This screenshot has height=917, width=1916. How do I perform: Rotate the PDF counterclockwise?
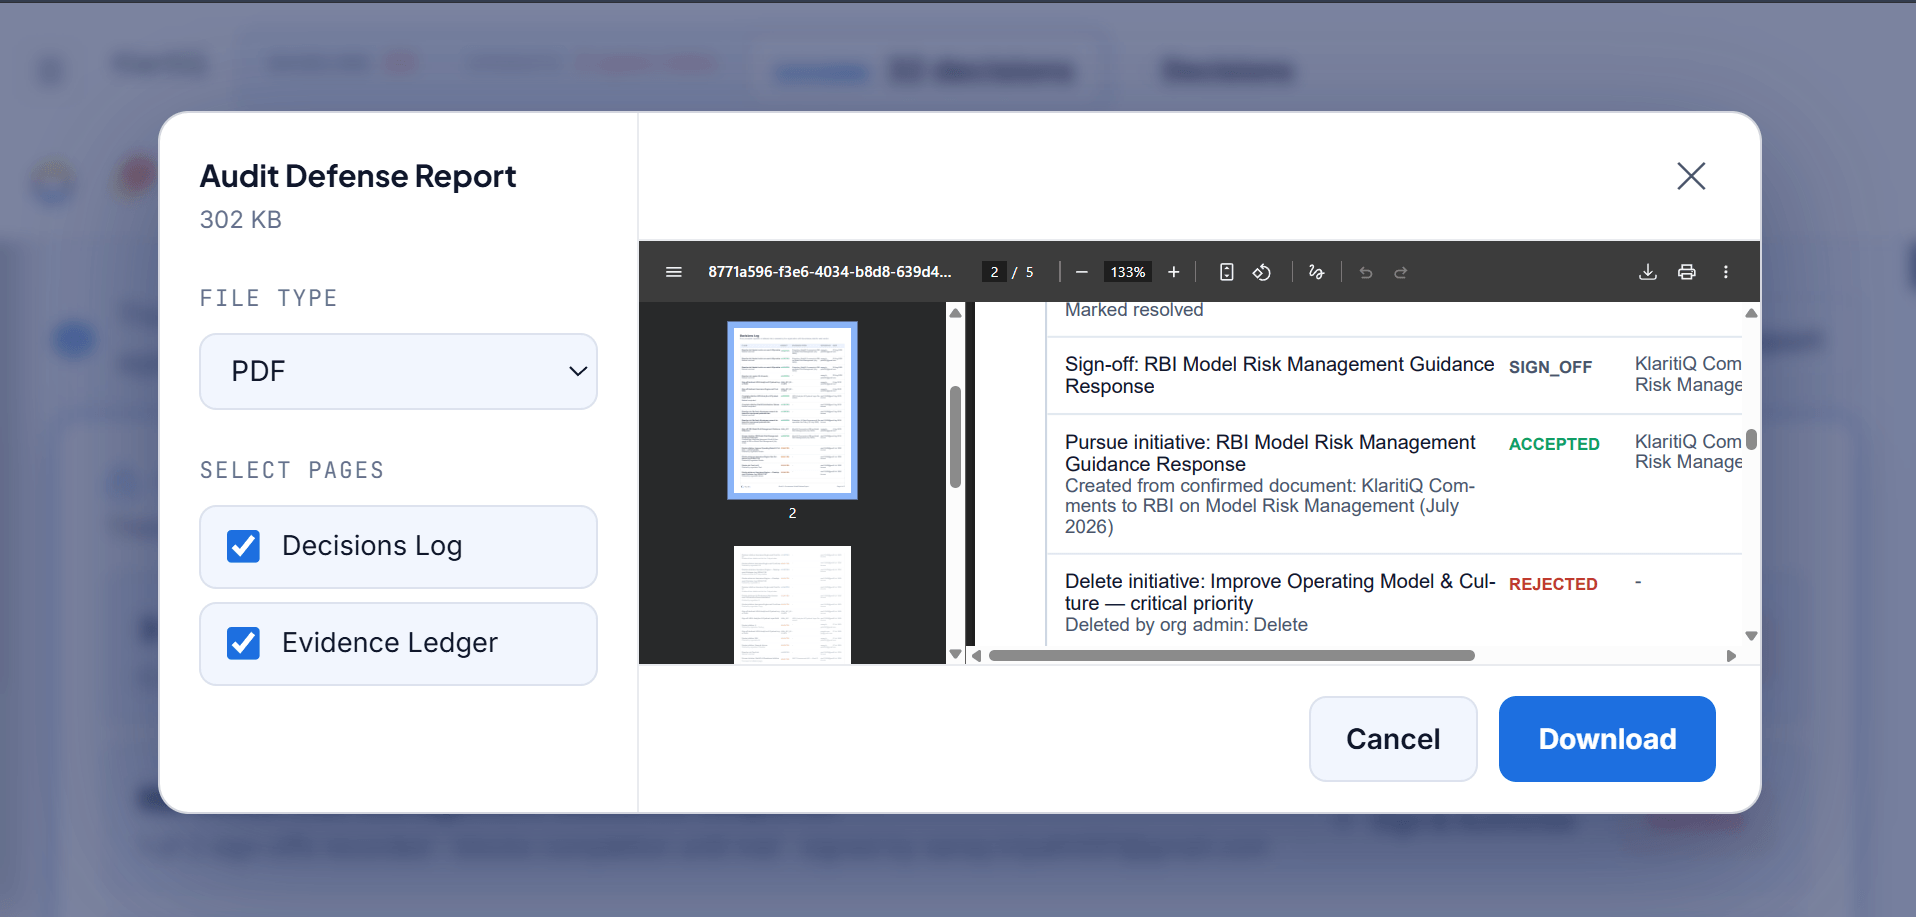[x=1262, y=272]
